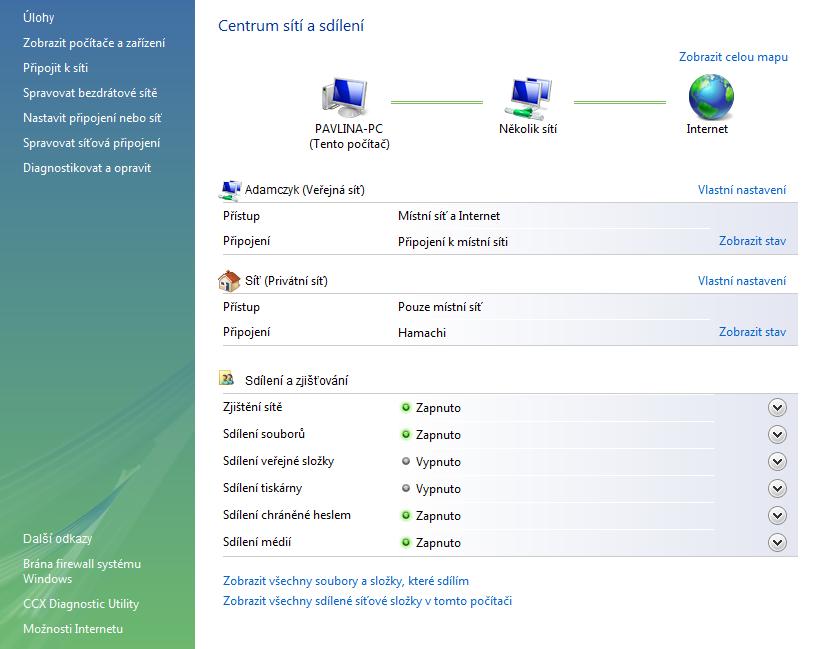Click the Sdílení médií label
The image size is (825, 649).
(x=257, y=542)
